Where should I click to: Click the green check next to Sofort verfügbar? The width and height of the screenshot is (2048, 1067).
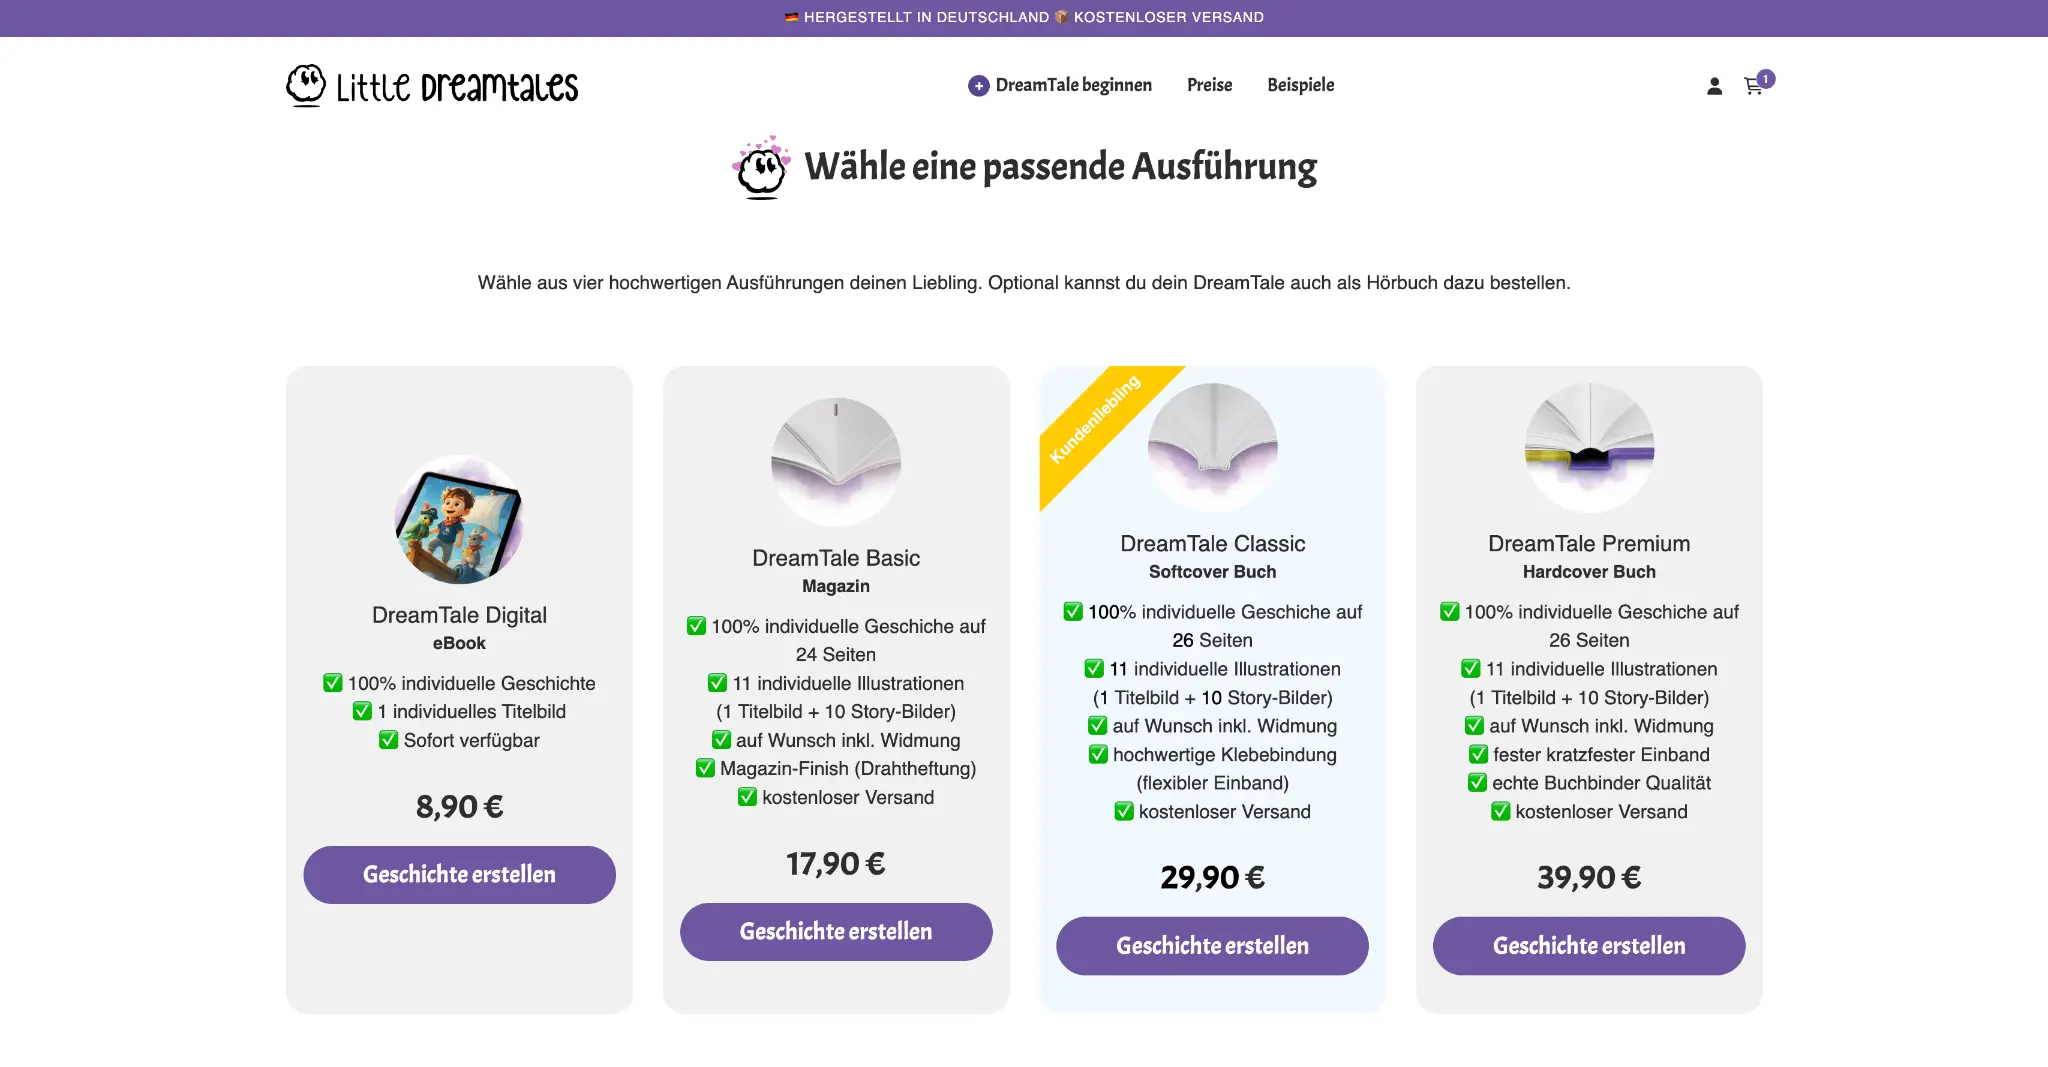pyautogui.click(x=388, y=740)
